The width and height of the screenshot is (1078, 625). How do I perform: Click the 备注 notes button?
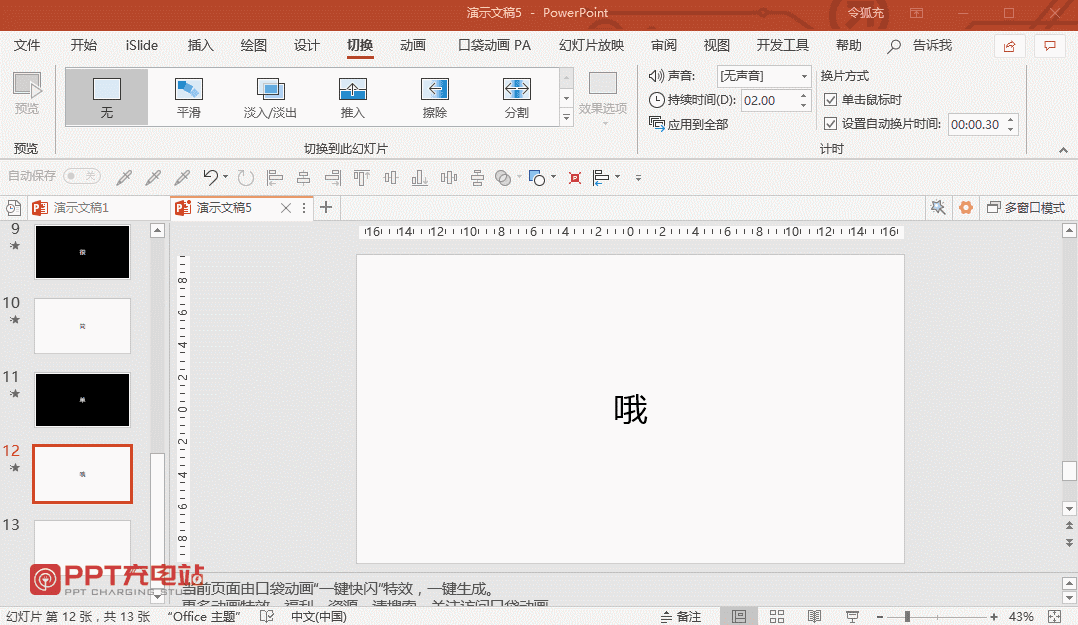681,617
